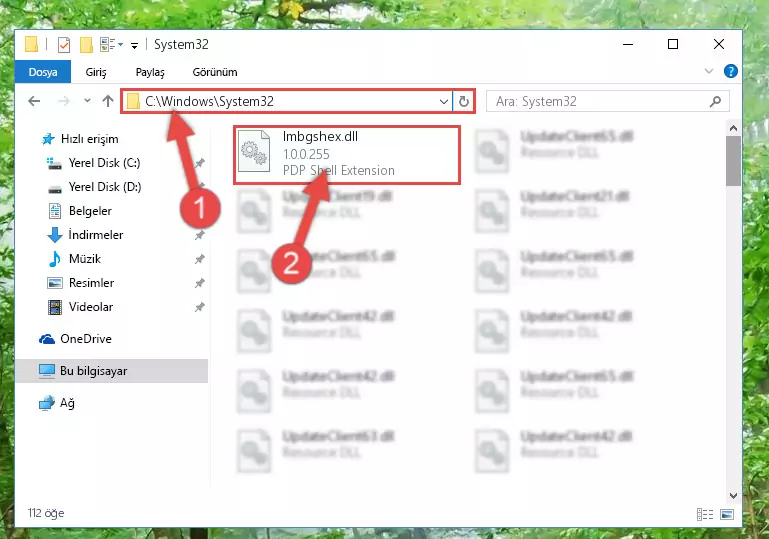Open the Customize Quick Access Toolbar dropdown

coord(134,46)
